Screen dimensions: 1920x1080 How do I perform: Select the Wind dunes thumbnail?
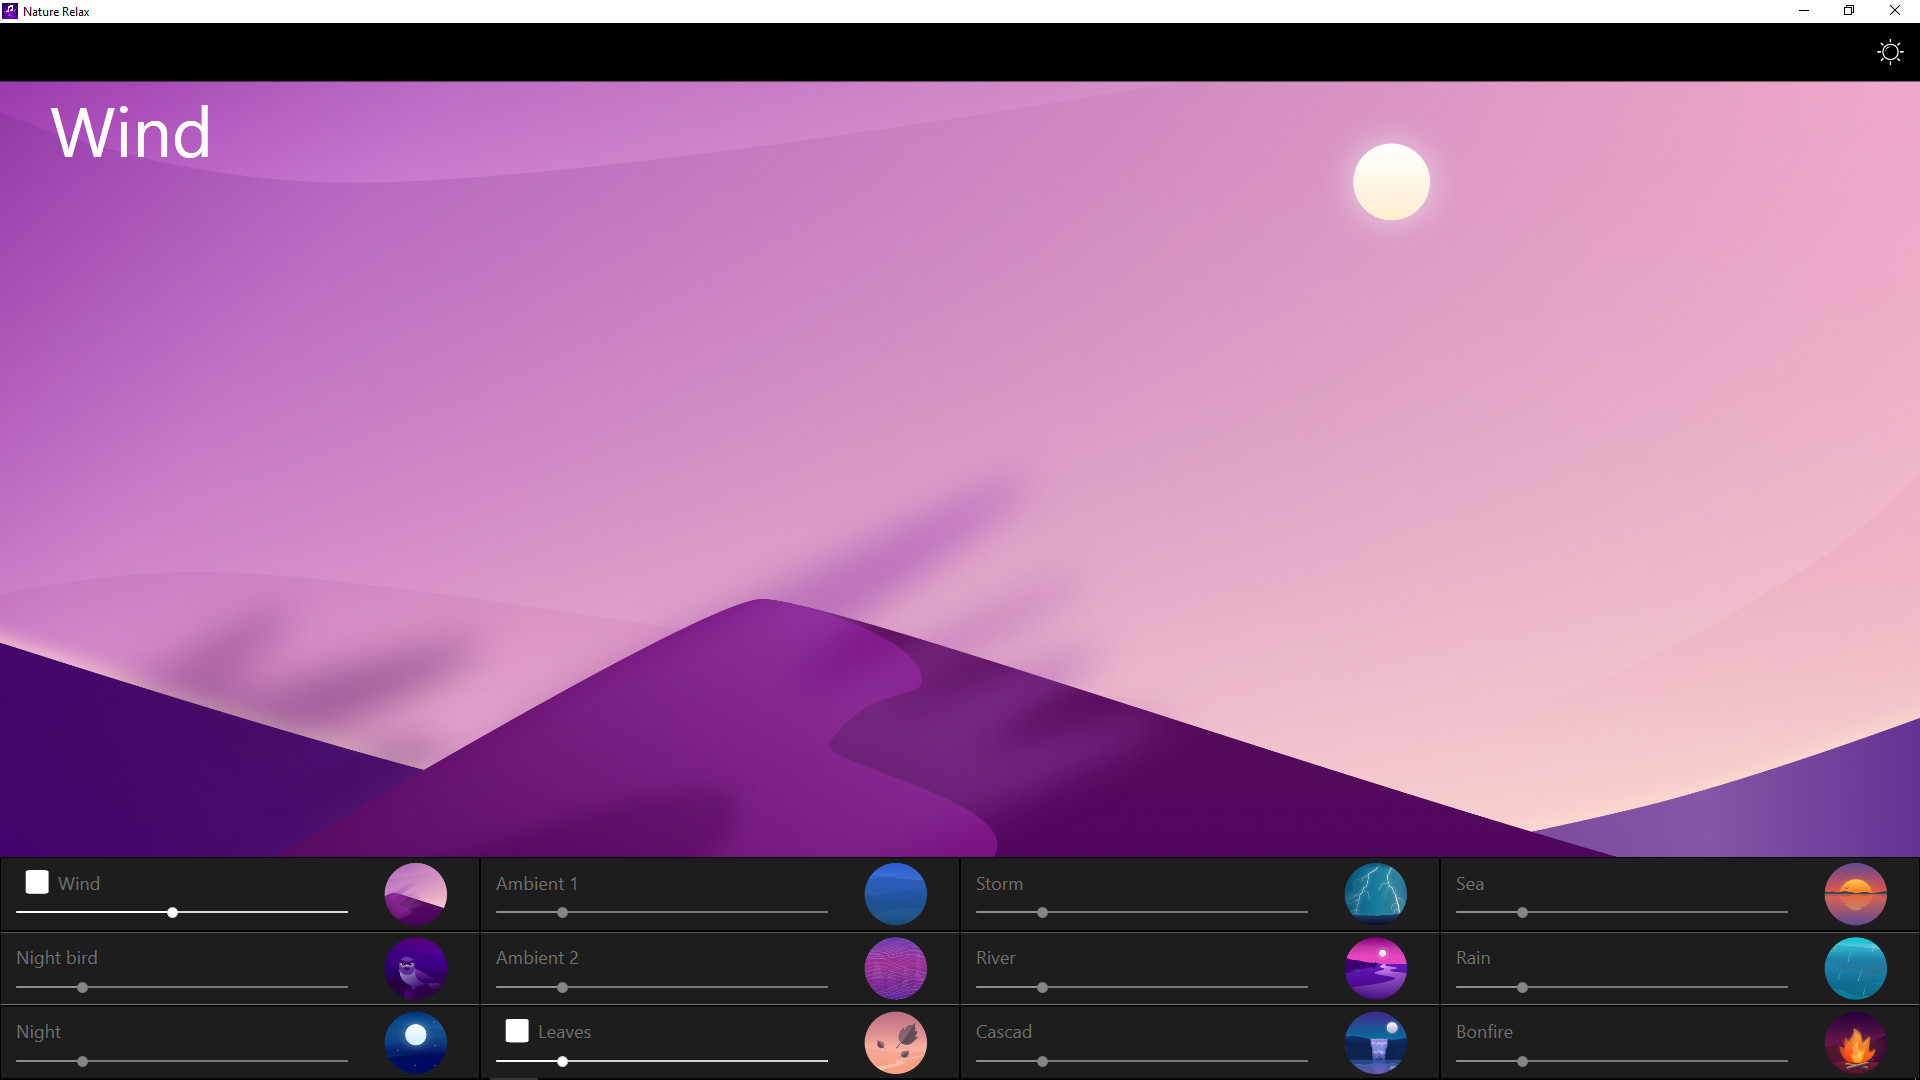(416, 894)
